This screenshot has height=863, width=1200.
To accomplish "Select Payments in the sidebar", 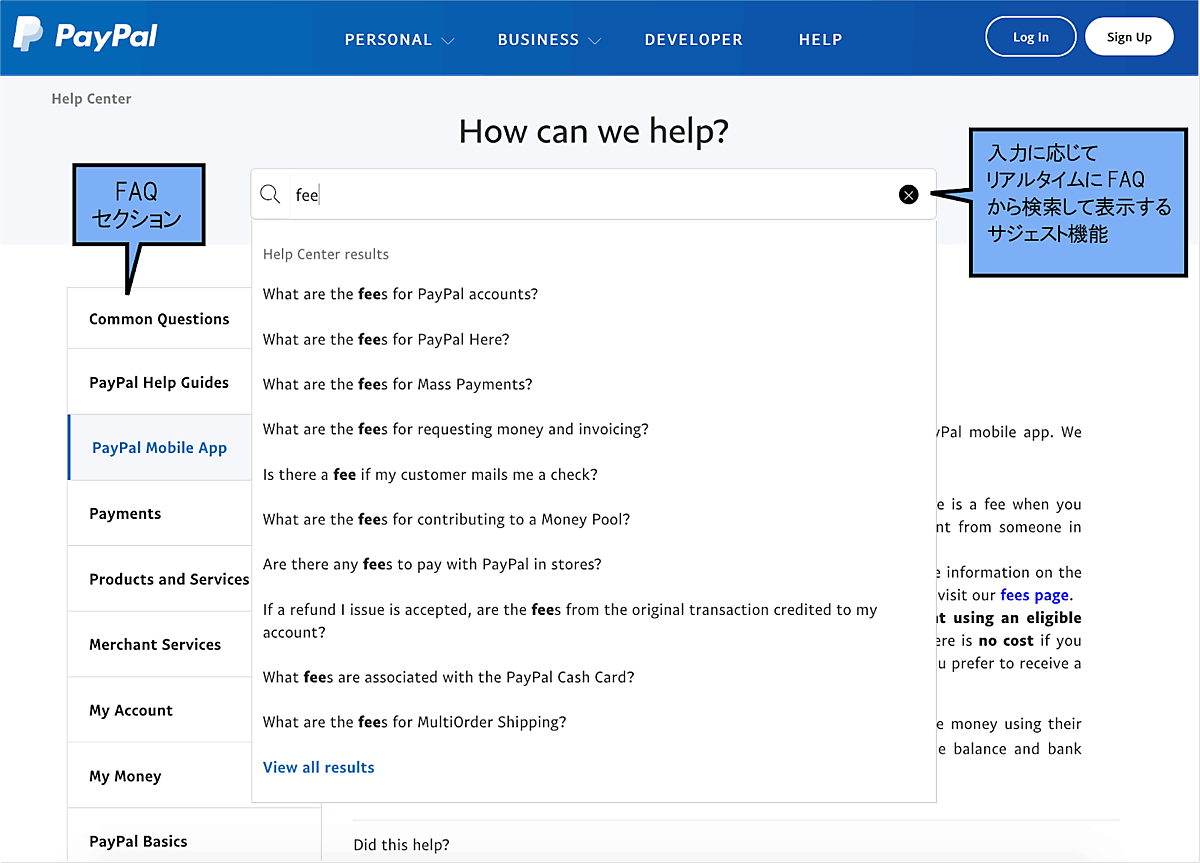I will pyautogui.click(x=125, y=513).
